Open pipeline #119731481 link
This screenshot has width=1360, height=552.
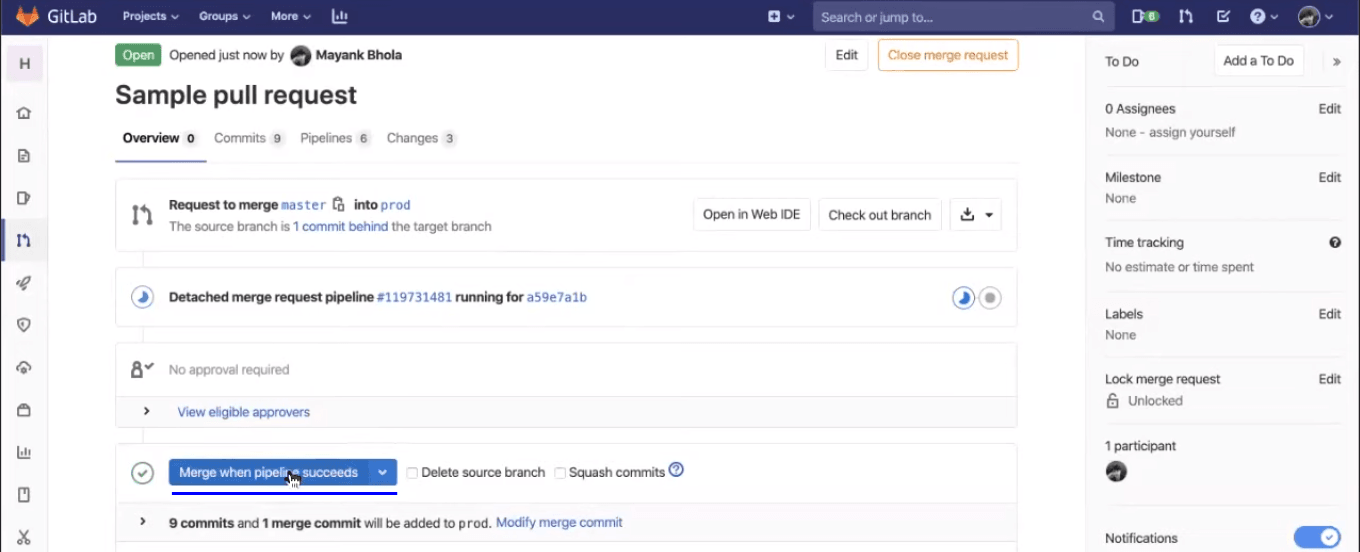click(414, 297)
